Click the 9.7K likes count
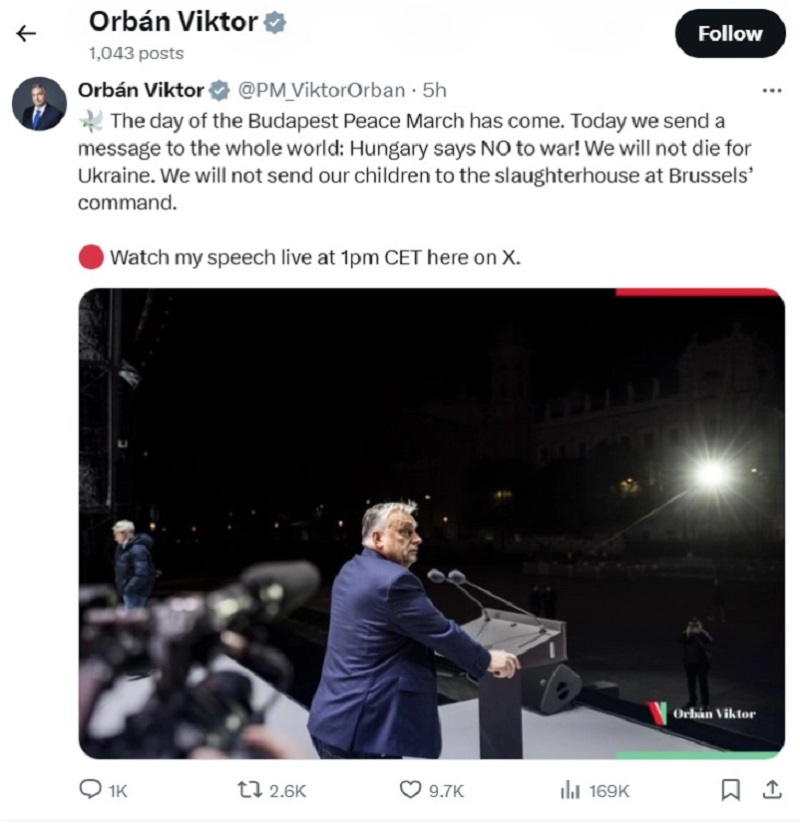The height and width of the screenshot is (829, 800). (446, 790)
